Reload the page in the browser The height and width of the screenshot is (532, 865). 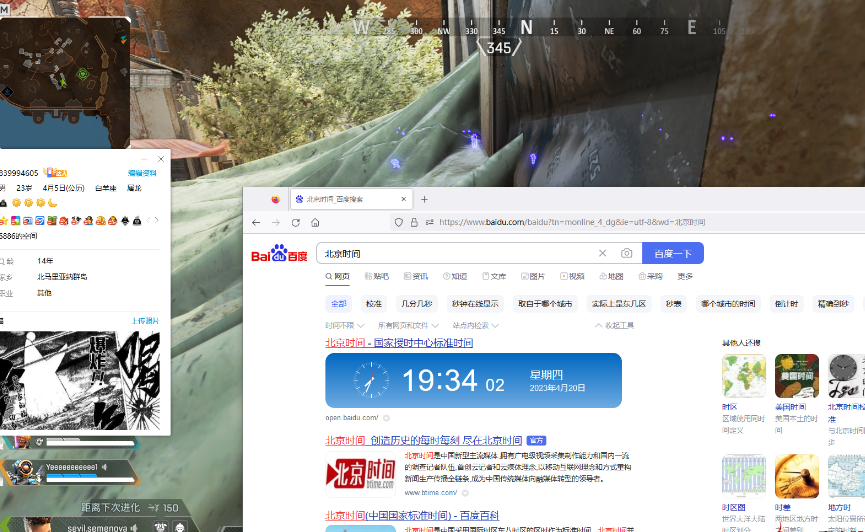[296, 222]
